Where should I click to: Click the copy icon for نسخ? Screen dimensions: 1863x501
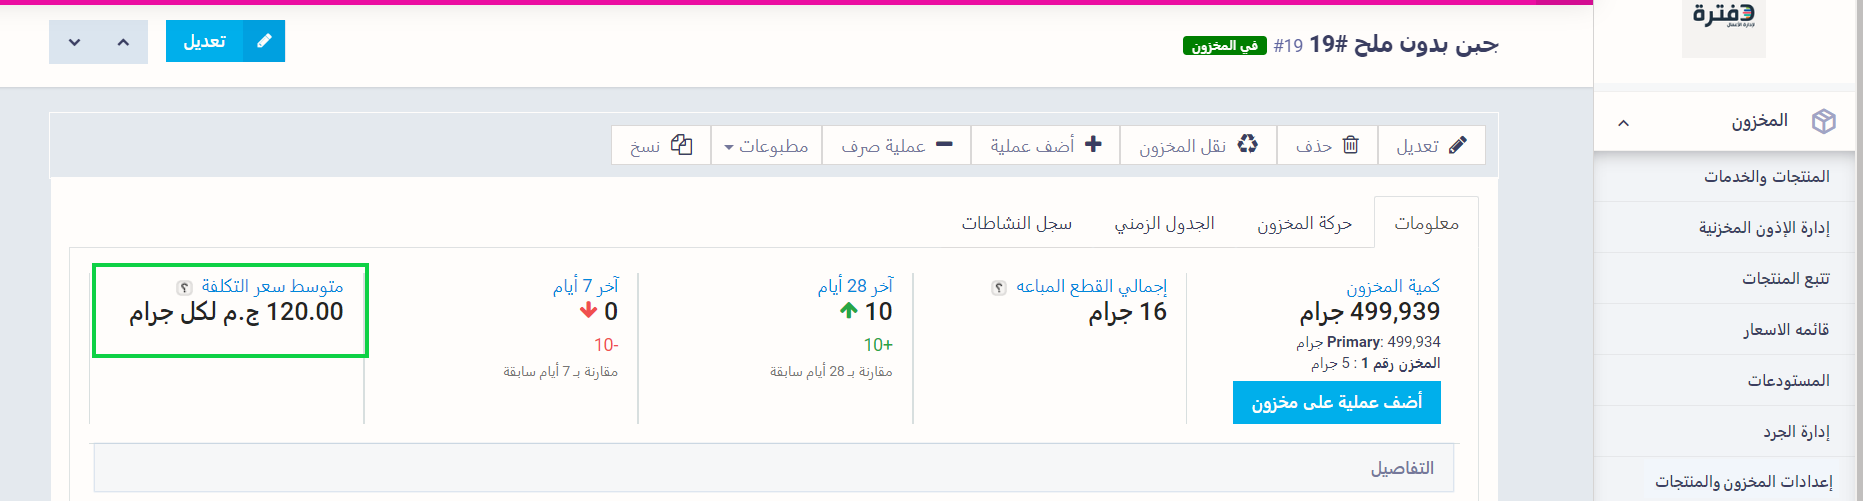click(681, 145)
